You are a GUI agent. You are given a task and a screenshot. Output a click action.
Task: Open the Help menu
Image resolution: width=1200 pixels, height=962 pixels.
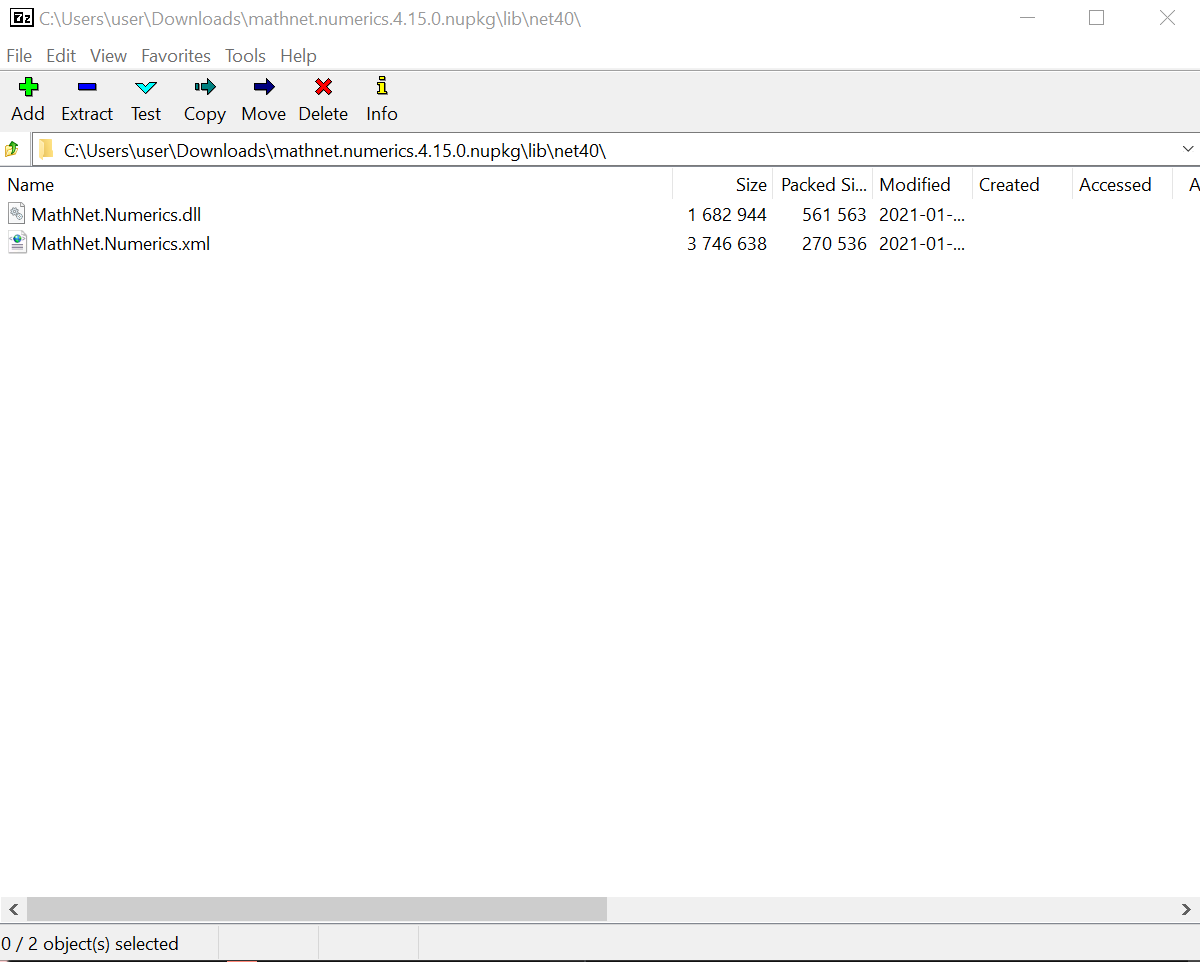coord(298,56)
